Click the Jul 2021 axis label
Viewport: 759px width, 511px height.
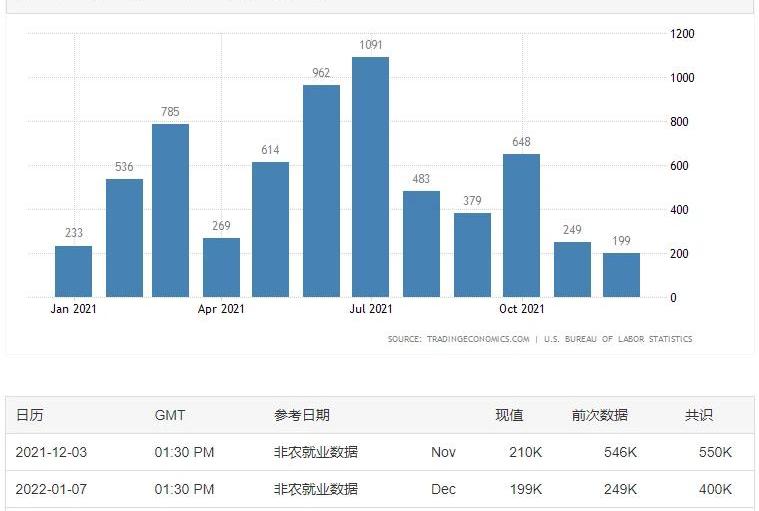(x=370, y=309)
